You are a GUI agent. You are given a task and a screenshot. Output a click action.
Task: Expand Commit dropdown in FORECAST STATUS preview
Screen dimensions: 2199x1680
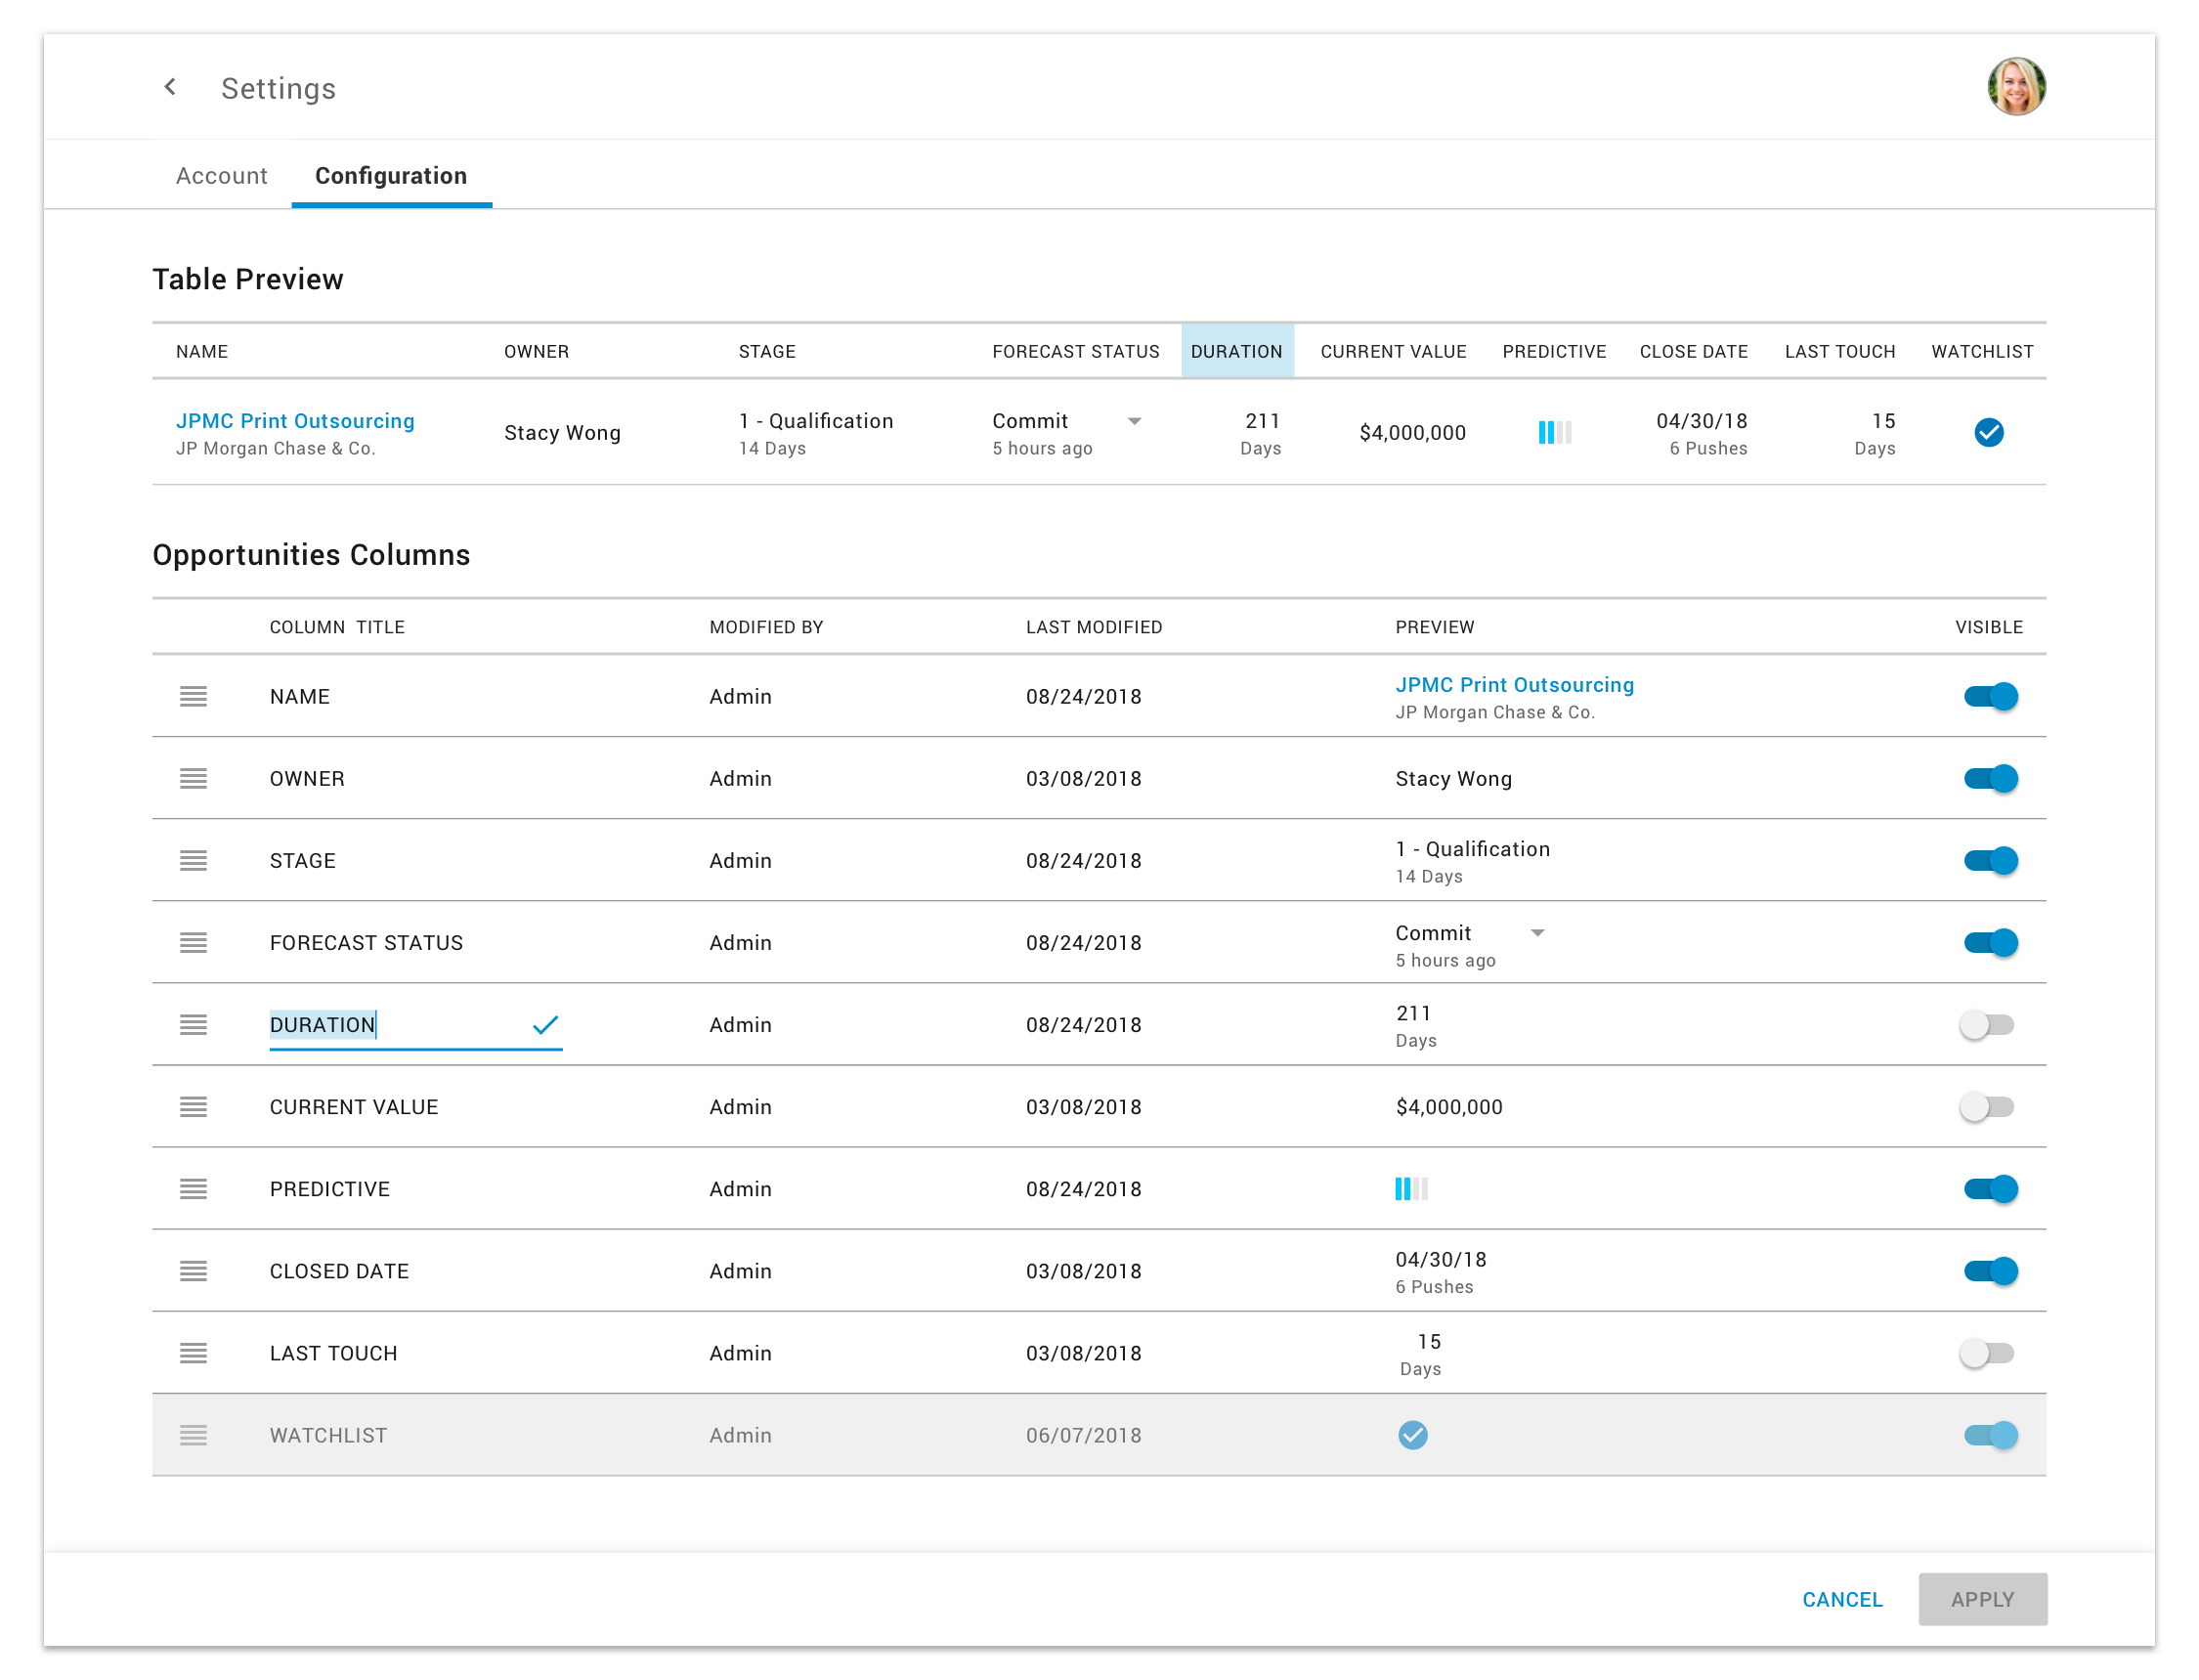pyautogui.click(x=1536, y=933)
